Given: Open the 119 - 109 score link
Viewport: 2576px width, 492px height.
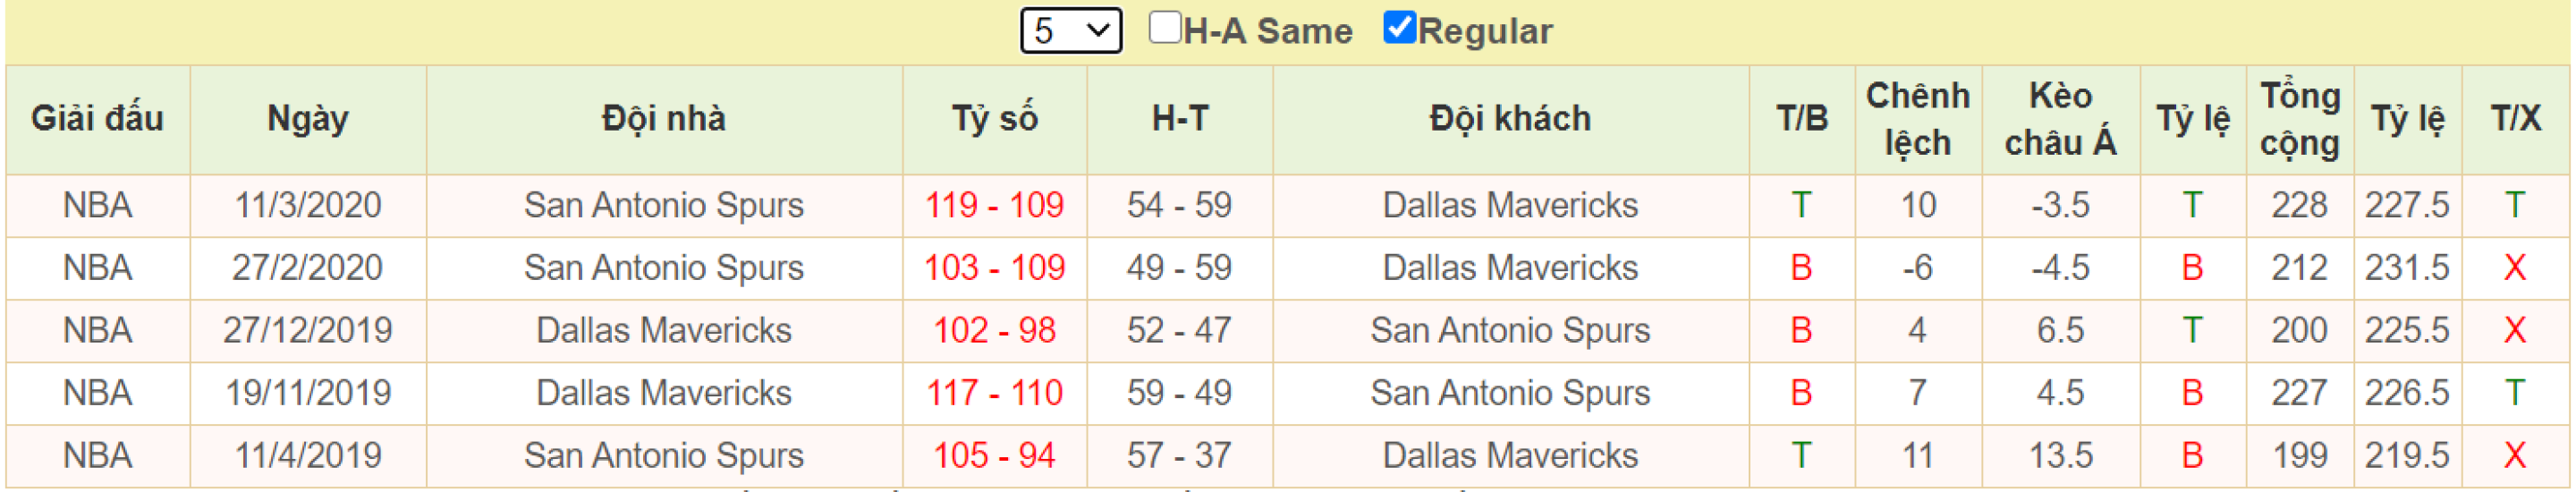Looking at the screenshot, I should (x=994, y=205).
